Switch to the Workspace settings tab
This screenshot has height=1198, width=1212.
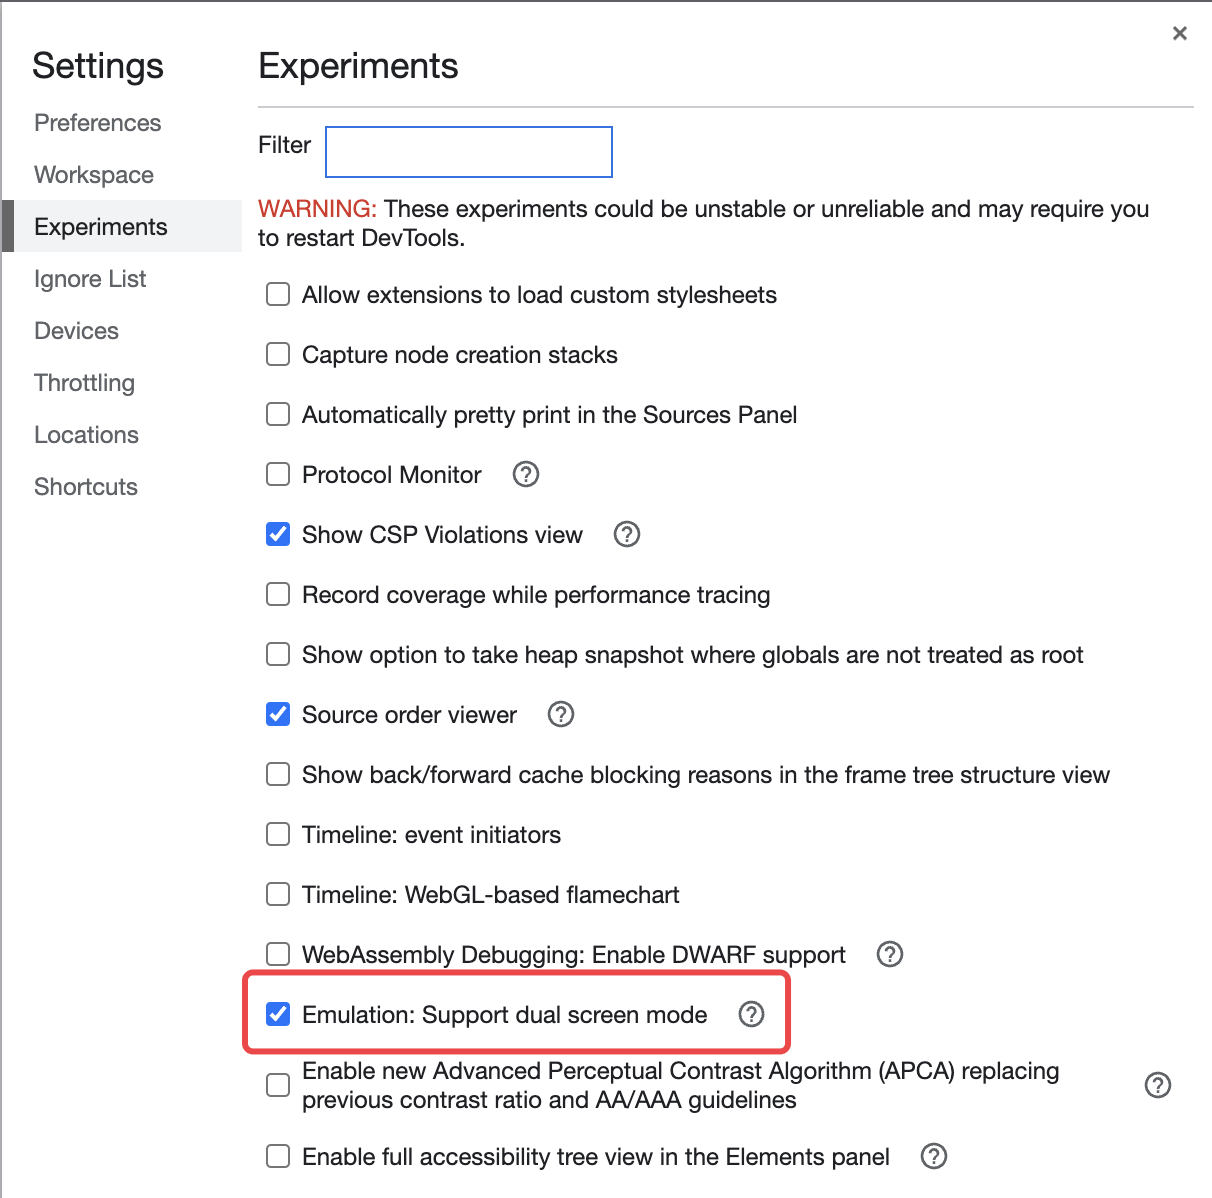(94, 174)
